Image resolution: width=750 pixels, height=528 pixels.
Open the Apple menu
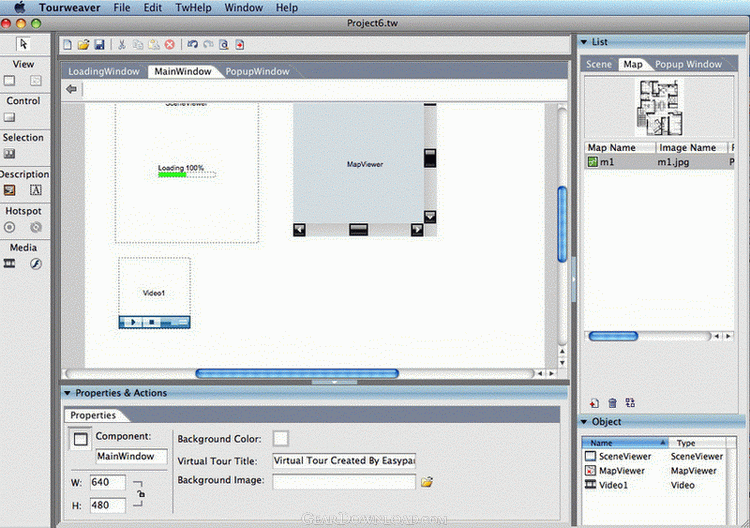coord(20,7)
